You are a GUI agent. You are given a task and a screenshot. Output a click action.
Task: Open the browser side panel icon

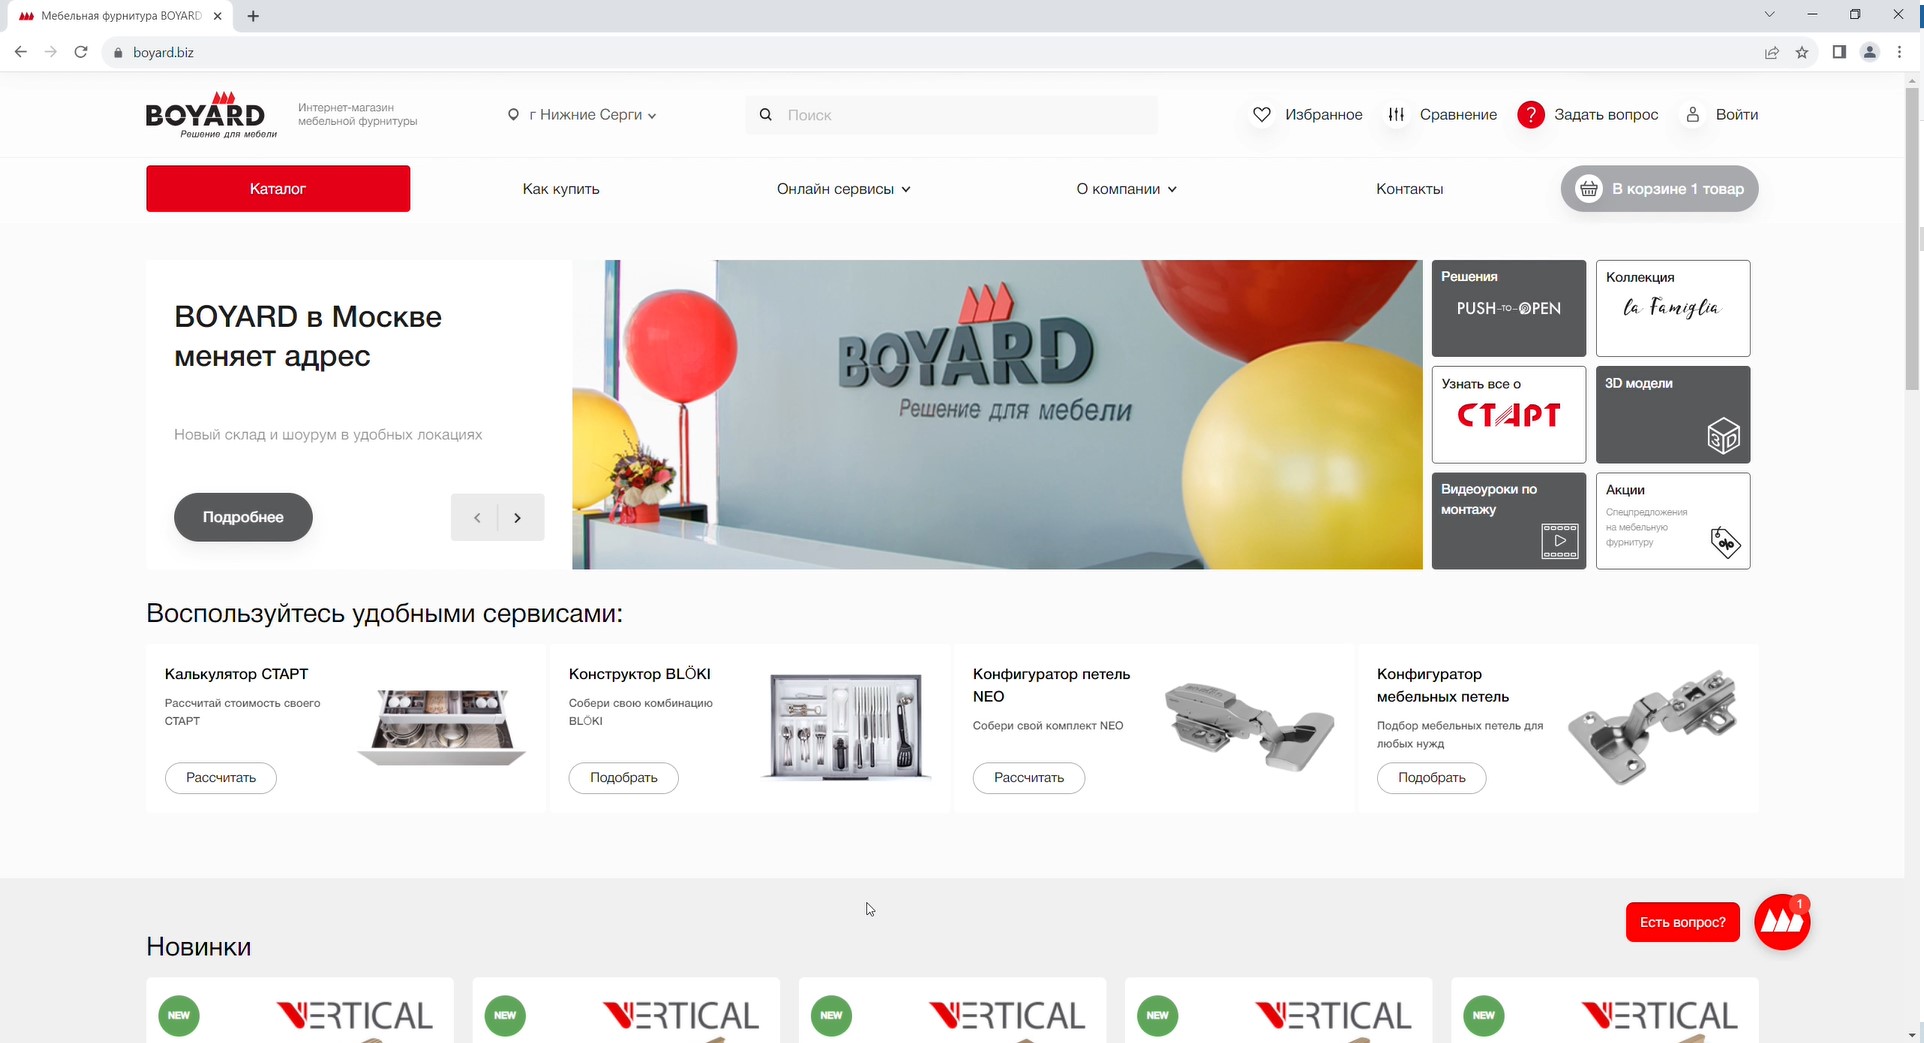[1839, 52]
